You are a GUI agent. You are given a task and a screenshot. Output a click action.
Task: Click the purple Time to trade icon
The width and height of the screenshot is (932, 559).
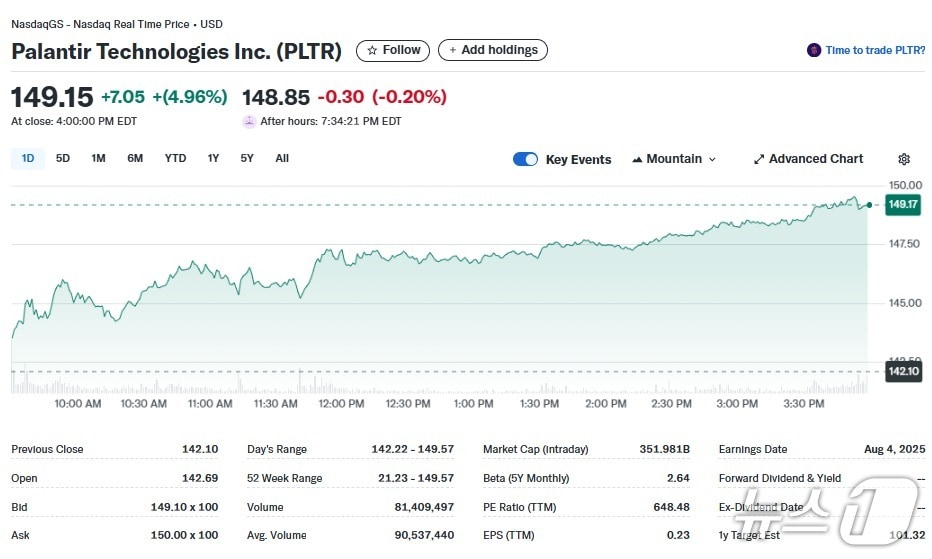814,50
